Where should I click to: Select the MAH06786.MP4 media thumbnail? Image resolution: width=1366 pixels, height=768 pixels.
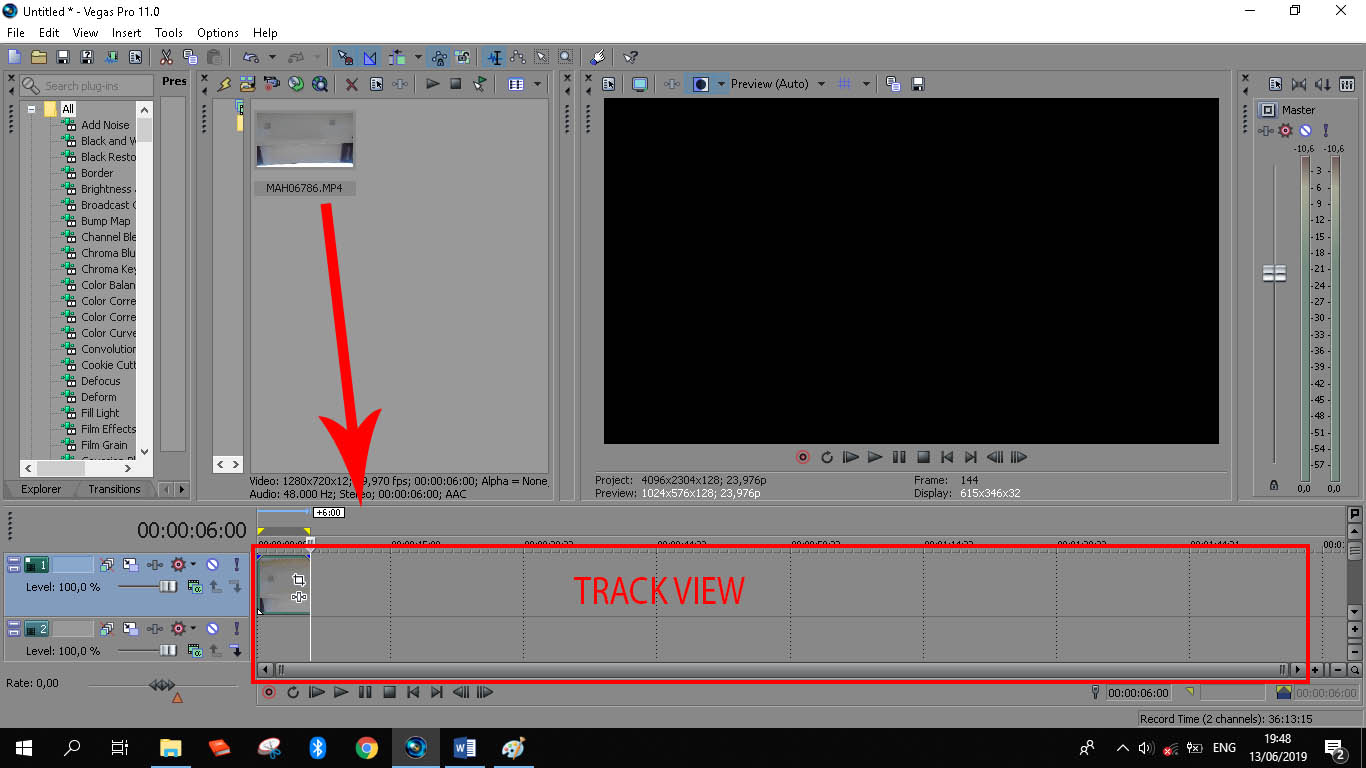[304, 139]
